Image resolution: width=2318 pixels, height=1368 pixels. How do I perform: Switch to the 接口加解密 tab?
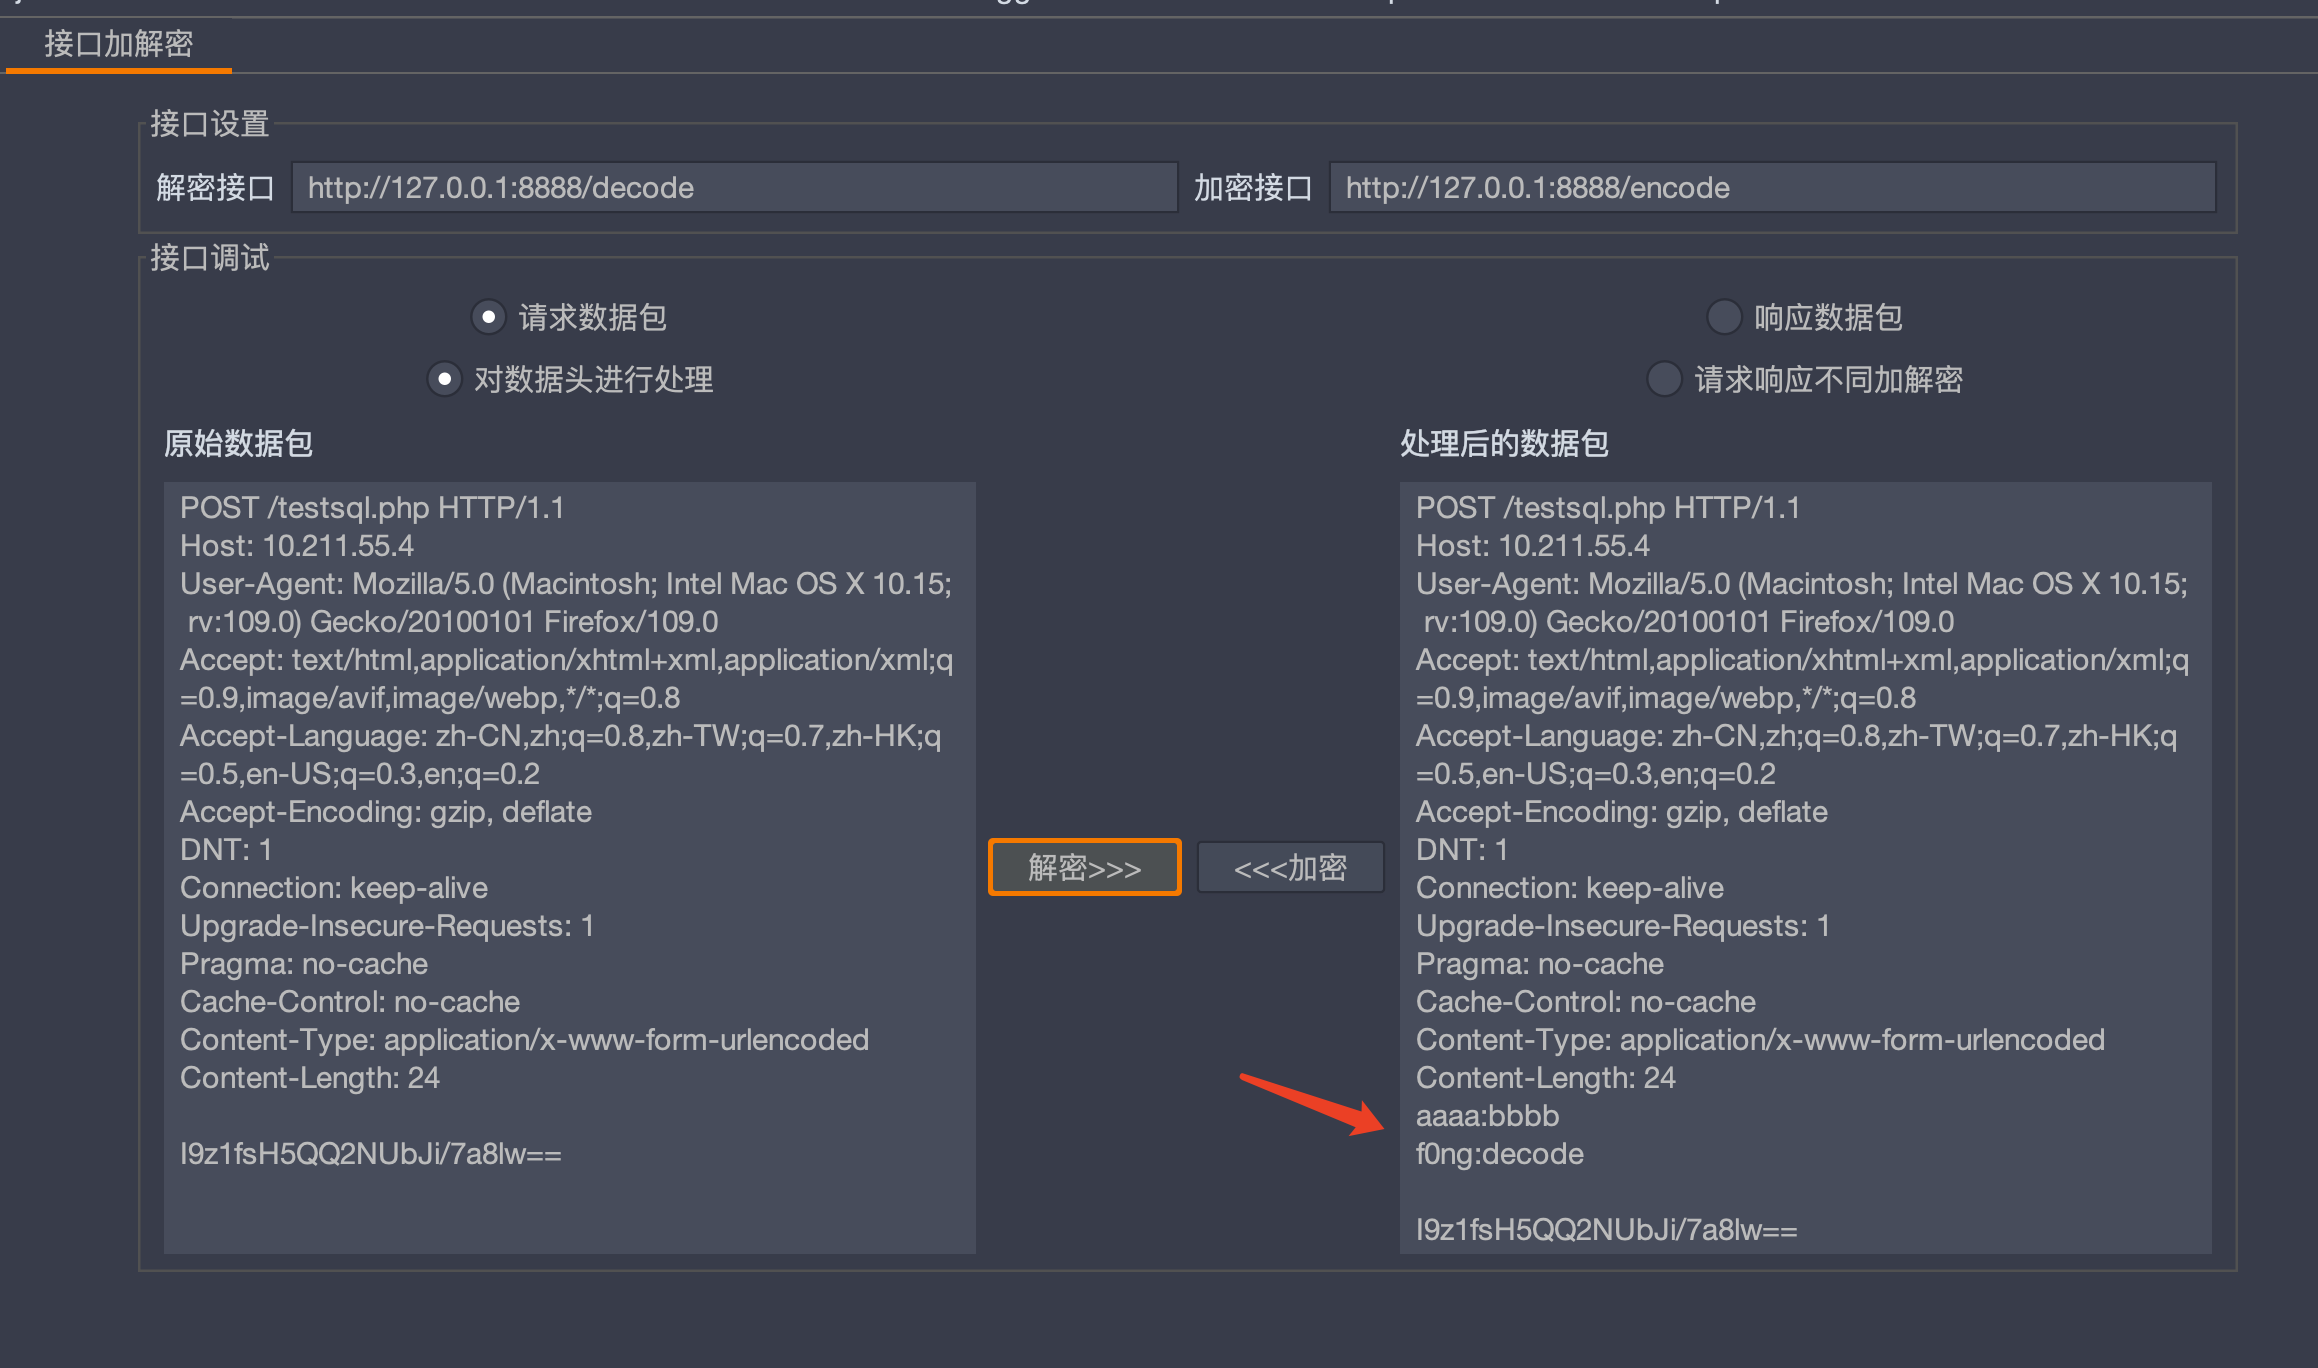[118, 44]
